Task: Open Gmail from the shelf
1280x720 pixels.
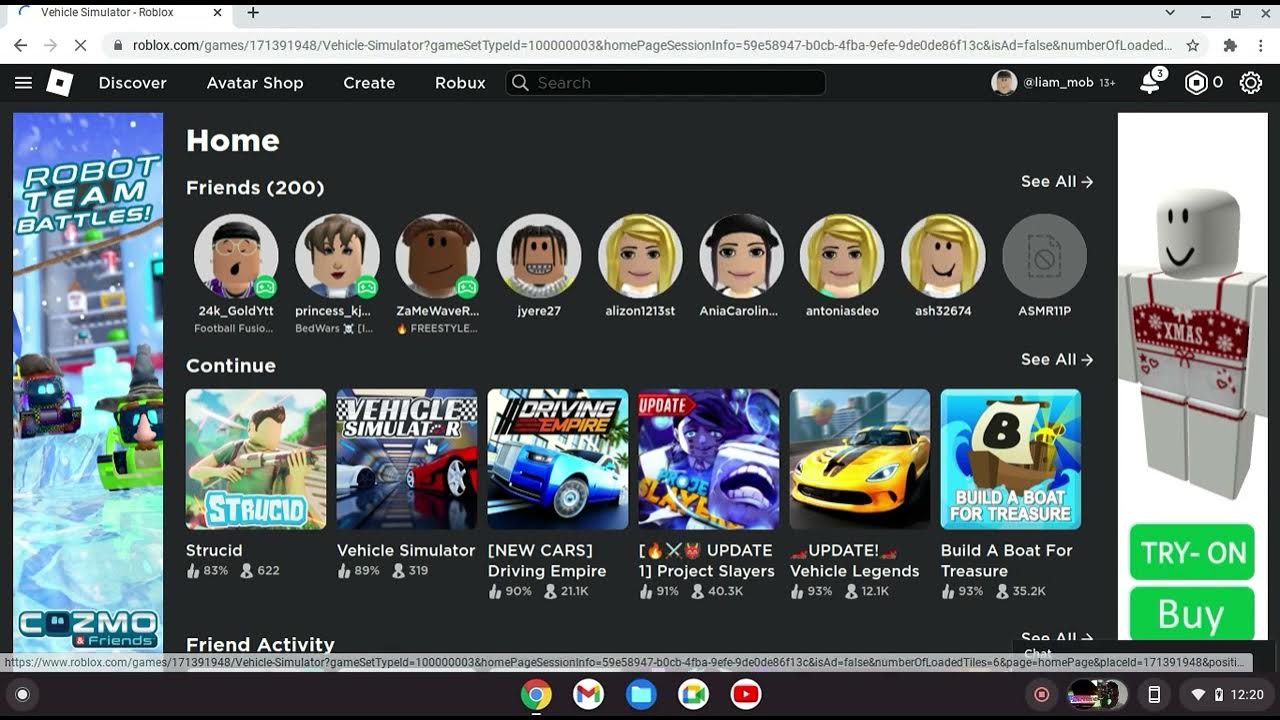Action: click(588, 694)
